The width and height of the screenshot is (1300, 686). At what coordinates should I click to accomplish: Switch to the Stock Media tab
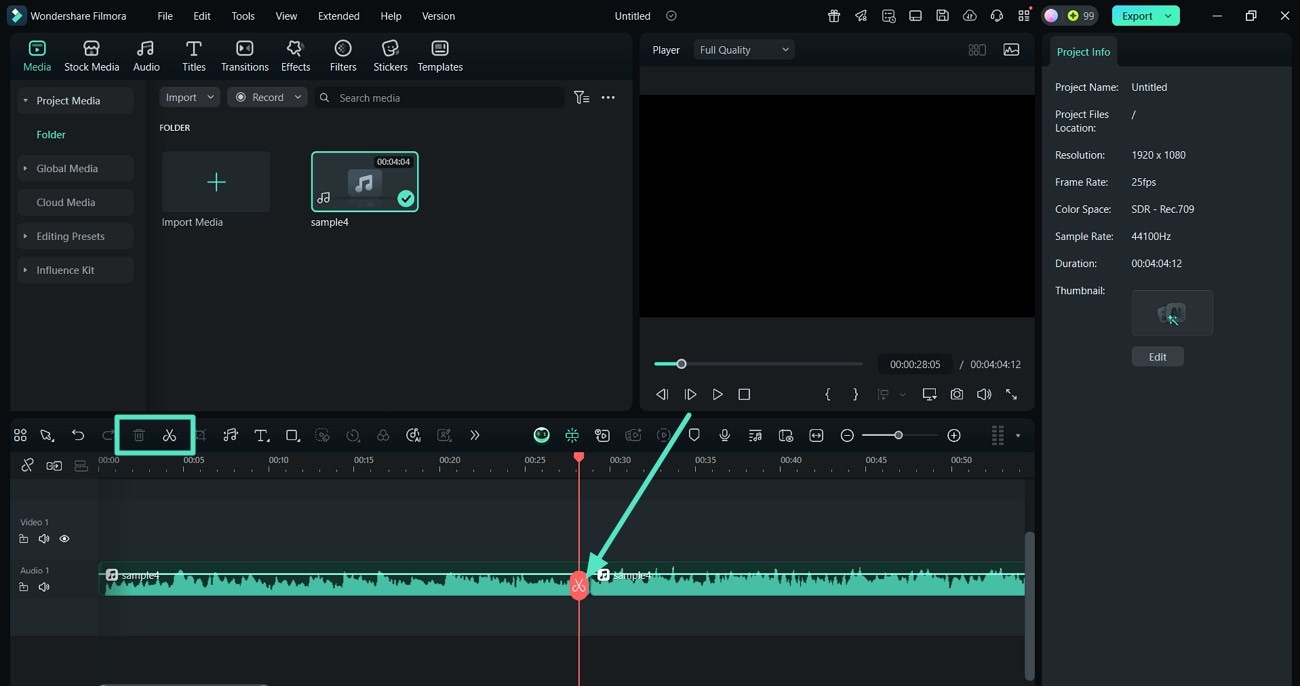[91, 56]
